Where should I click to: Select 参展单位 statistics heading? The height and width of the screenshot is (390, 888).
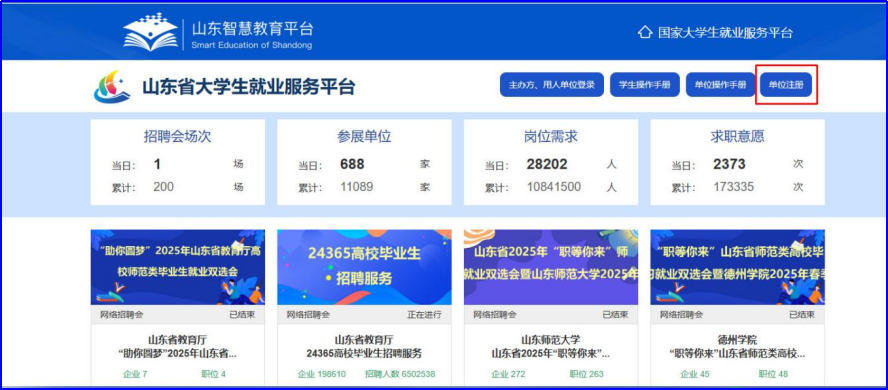[x=364, y=136]
